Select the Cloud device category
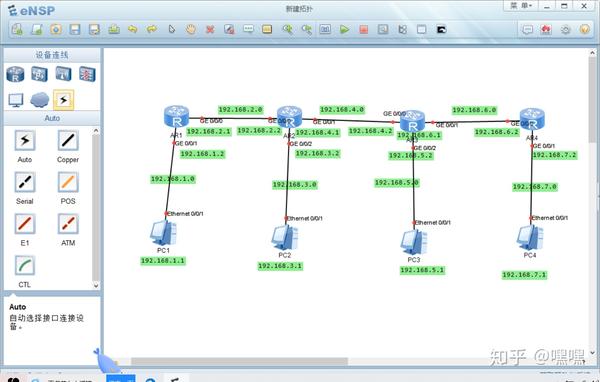The width and height of the screenshot is (600, 382). (x=39, y=100)
